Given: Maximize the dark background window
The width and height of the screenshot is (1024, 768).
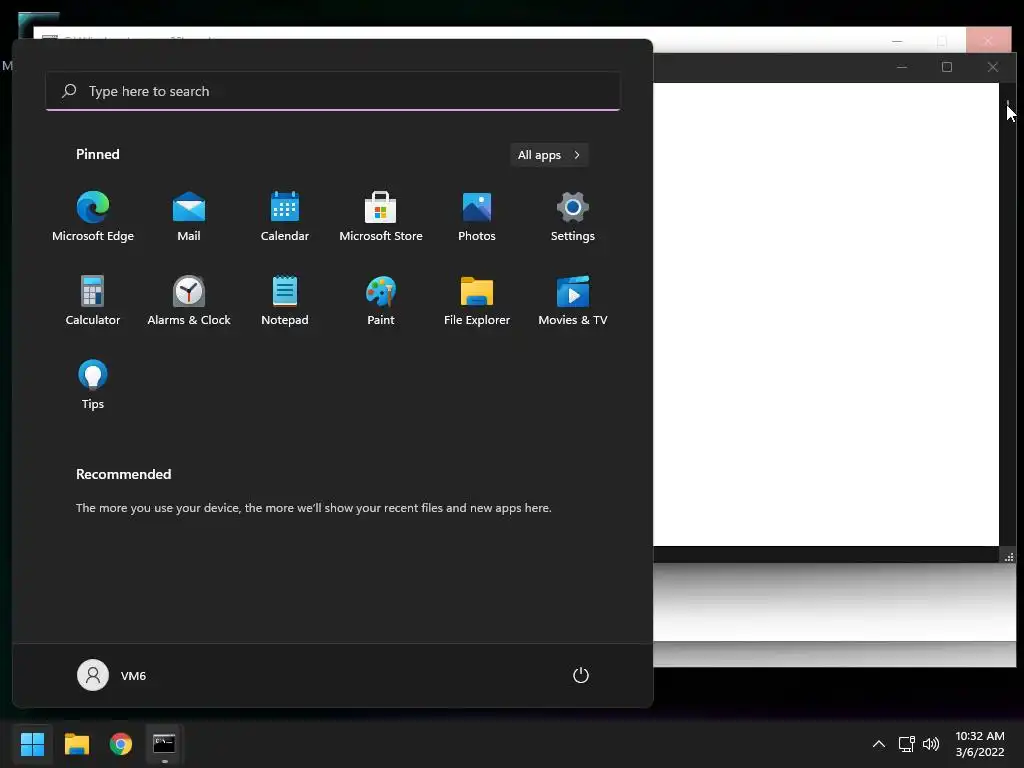Looking at the screenshot, I should pyautogui.click(x=947, y=67).
